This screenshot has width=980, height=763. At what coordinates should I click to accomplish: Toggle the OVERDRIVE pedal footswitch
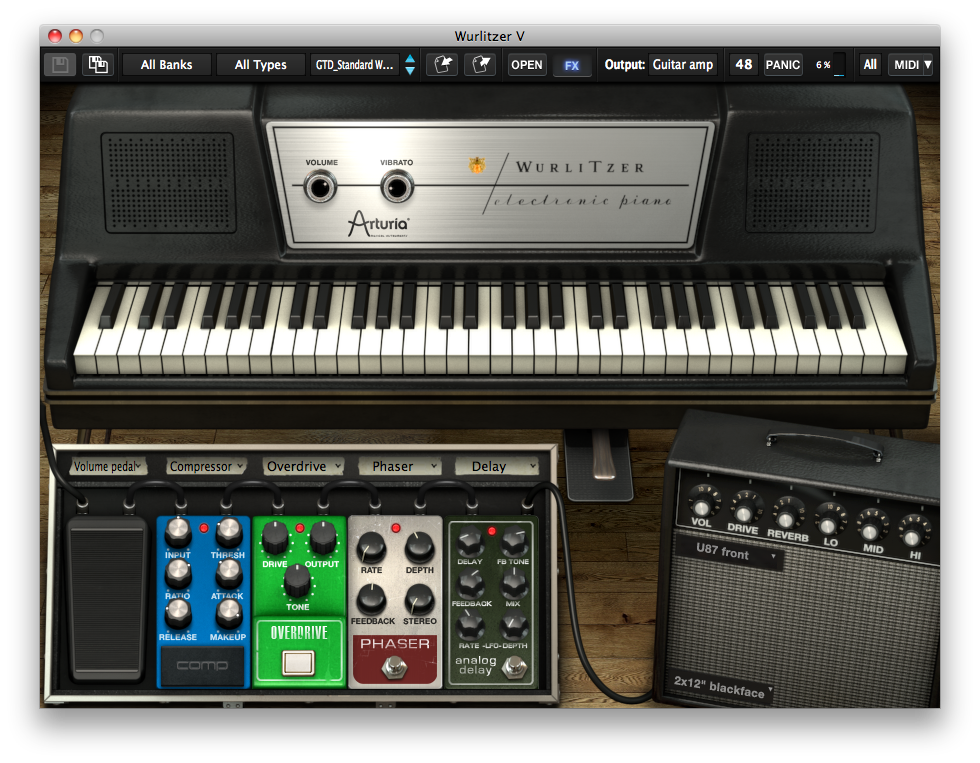pyautogui.click(x=299, y=663)
